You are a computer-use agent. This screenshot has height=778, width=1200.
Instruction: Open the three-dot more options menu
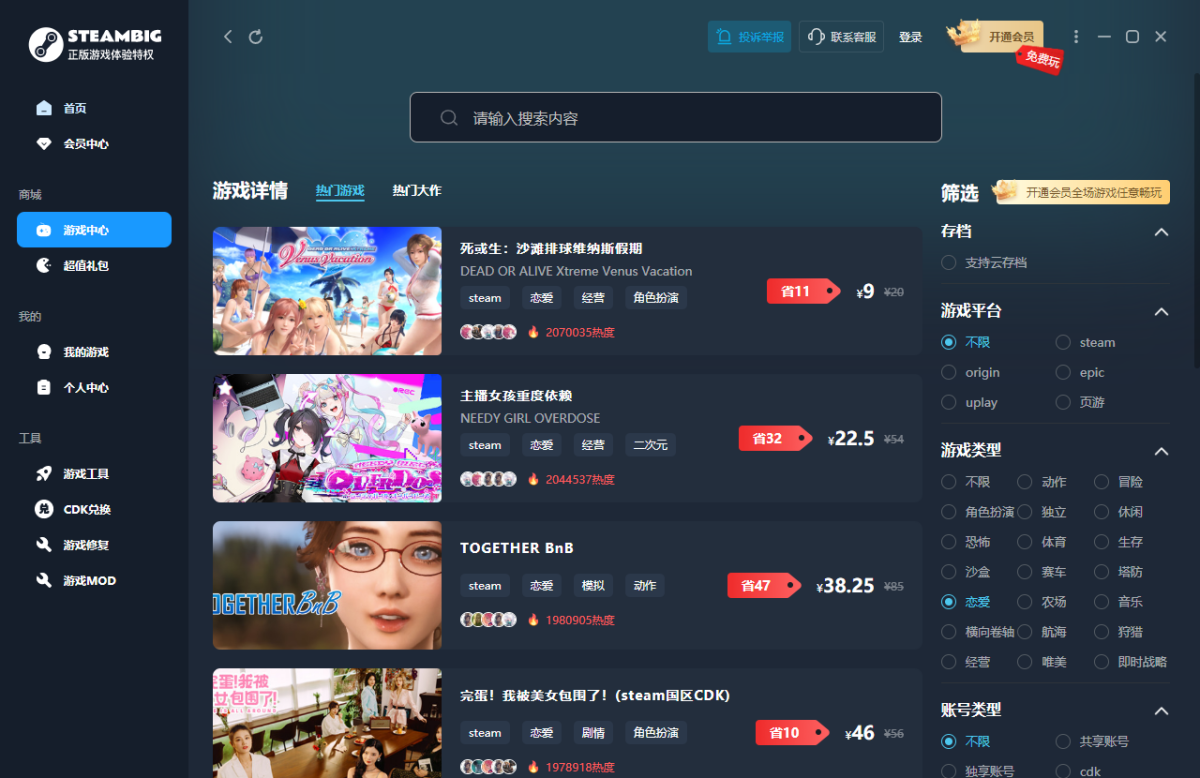(x=1076, y=37)
